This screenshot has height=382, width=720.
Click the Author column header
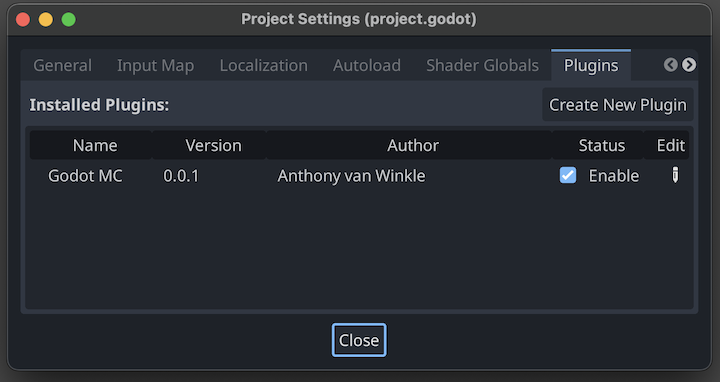(413, 146)
